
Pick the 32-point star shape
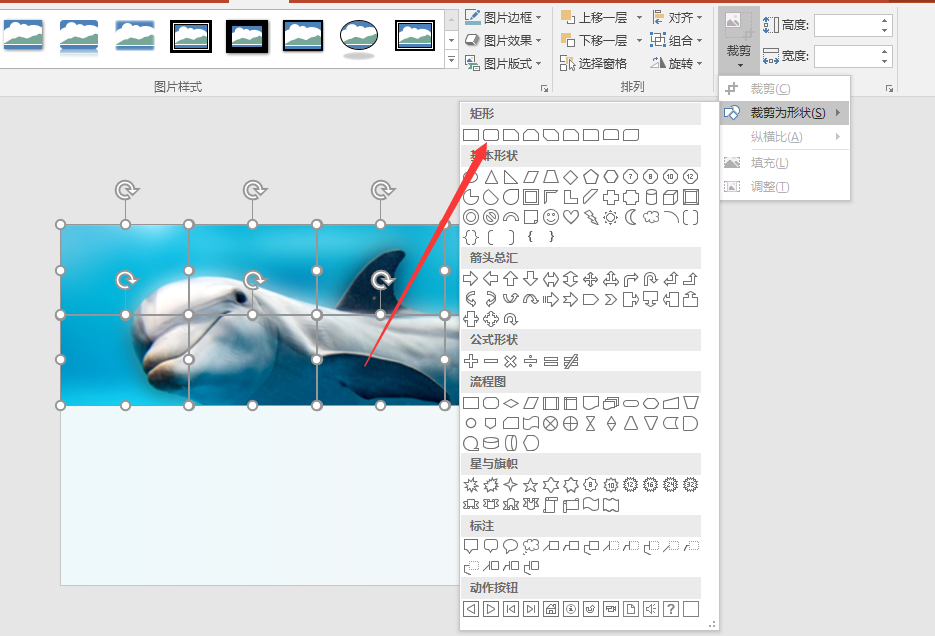click(x=691, y=485)
